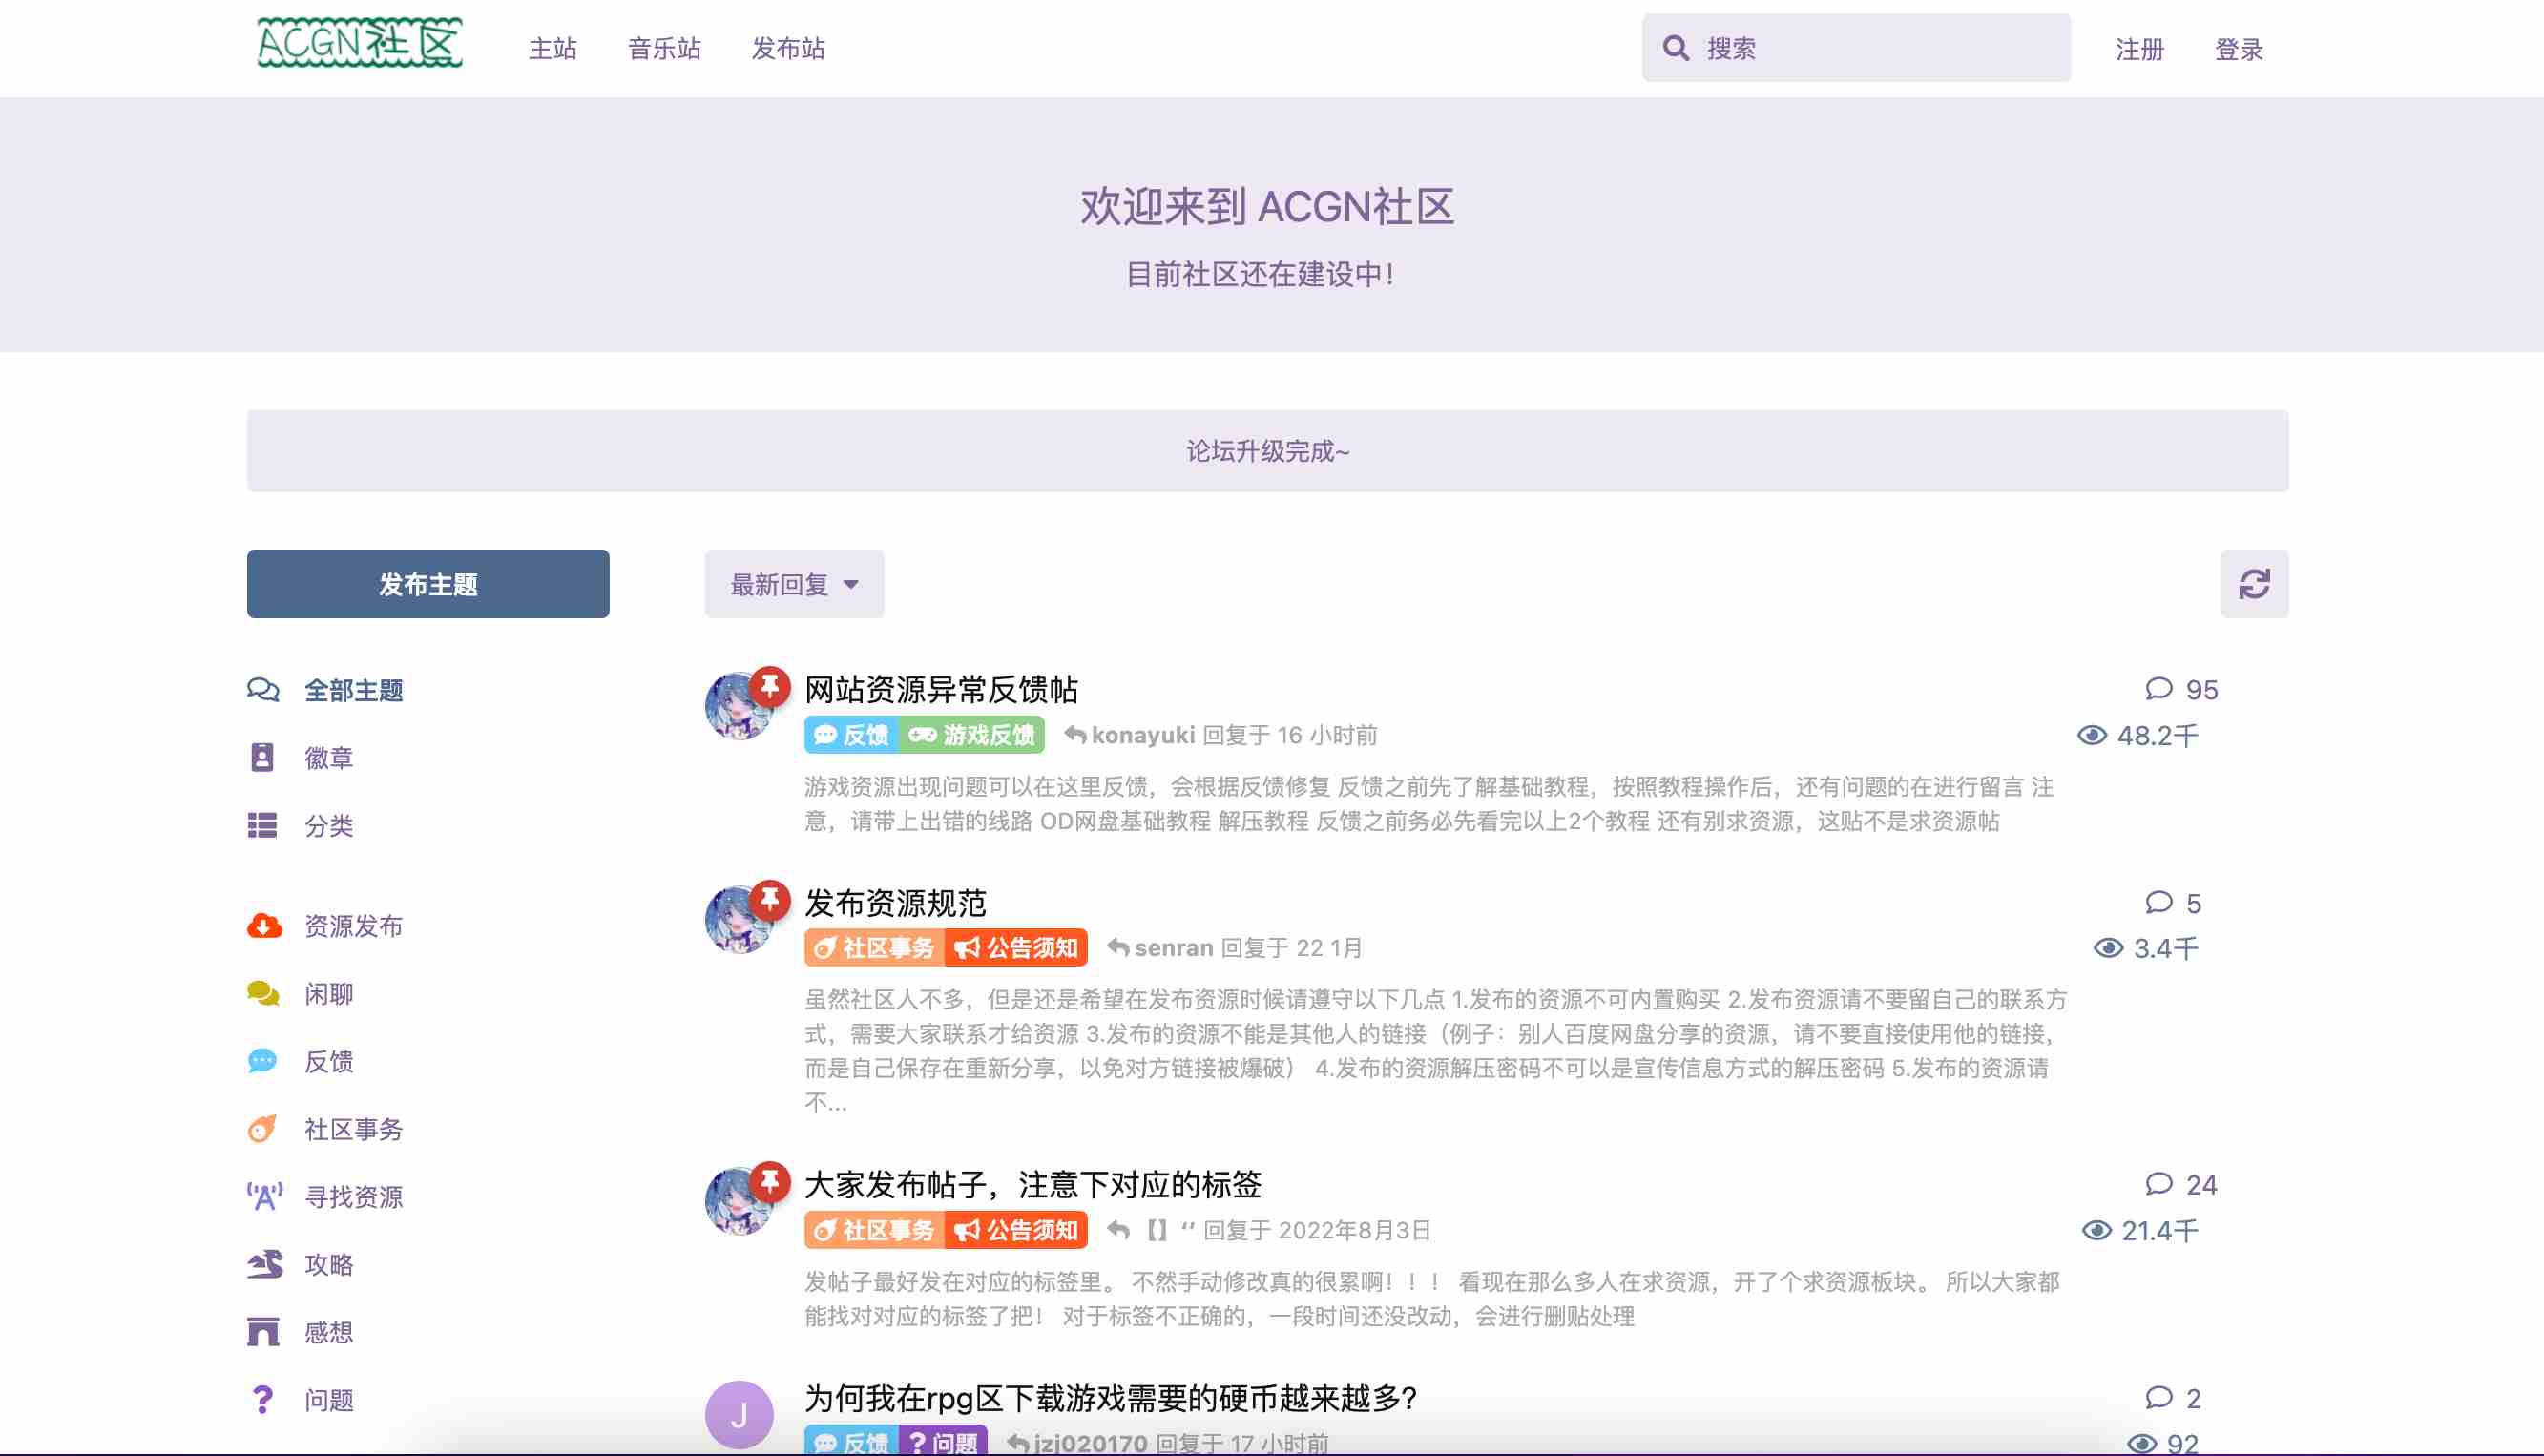Click the 2 replies count
Screen dimensions: 2544x1456
click(2173, 1398)
